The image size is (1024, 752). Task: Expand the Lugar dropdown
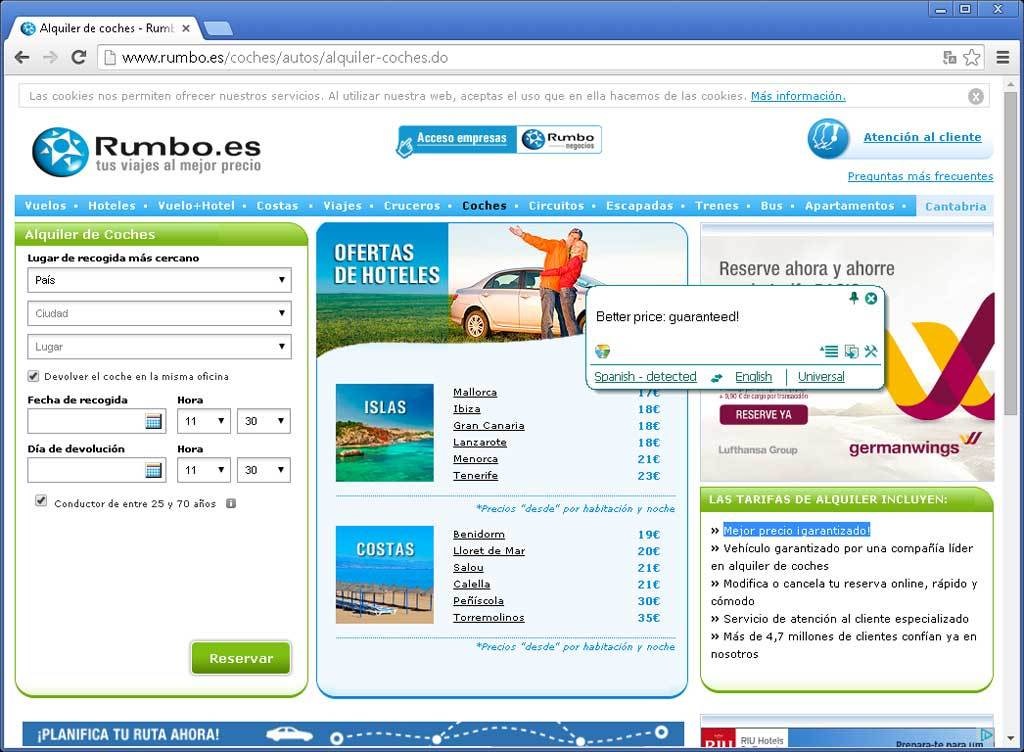159,347
